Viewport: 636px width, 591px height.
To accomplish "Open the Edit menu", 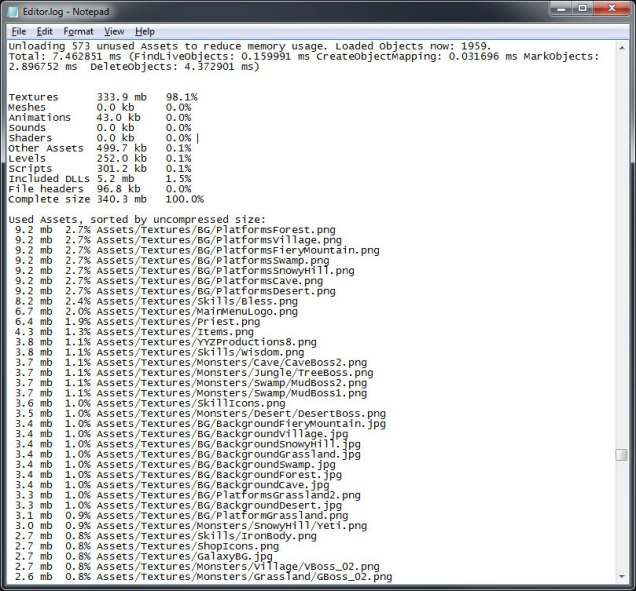I will click(x=45, y=32).
